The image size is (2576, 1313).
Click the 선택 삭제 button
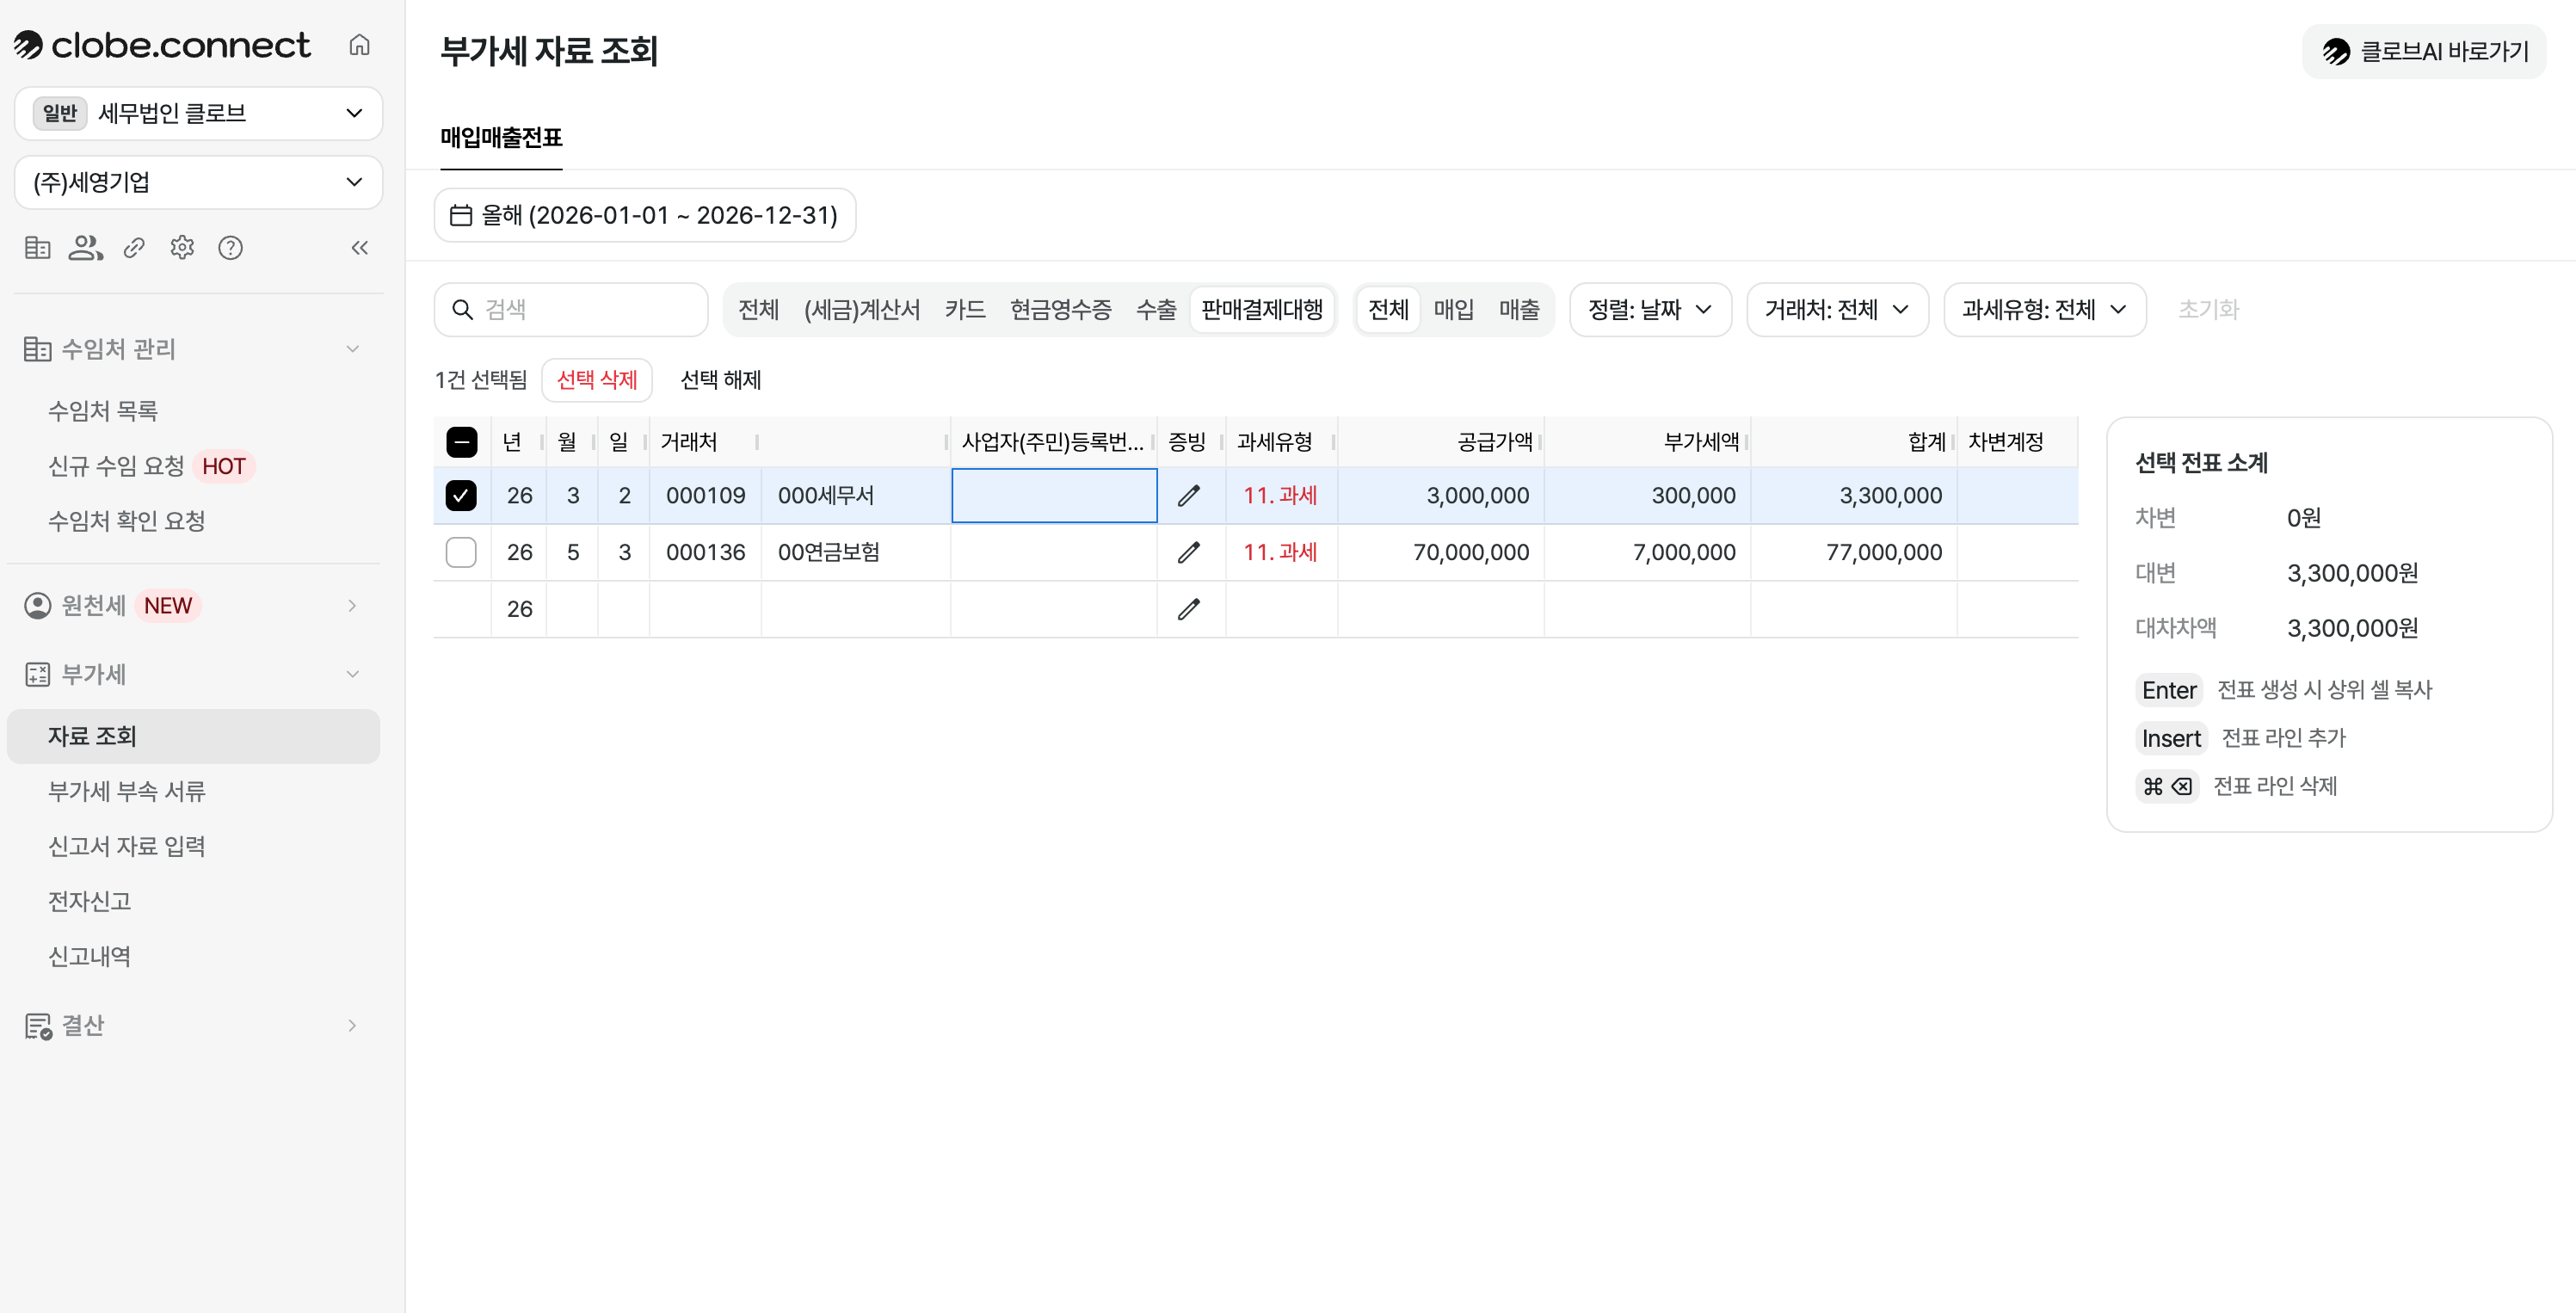pos(597,380)
